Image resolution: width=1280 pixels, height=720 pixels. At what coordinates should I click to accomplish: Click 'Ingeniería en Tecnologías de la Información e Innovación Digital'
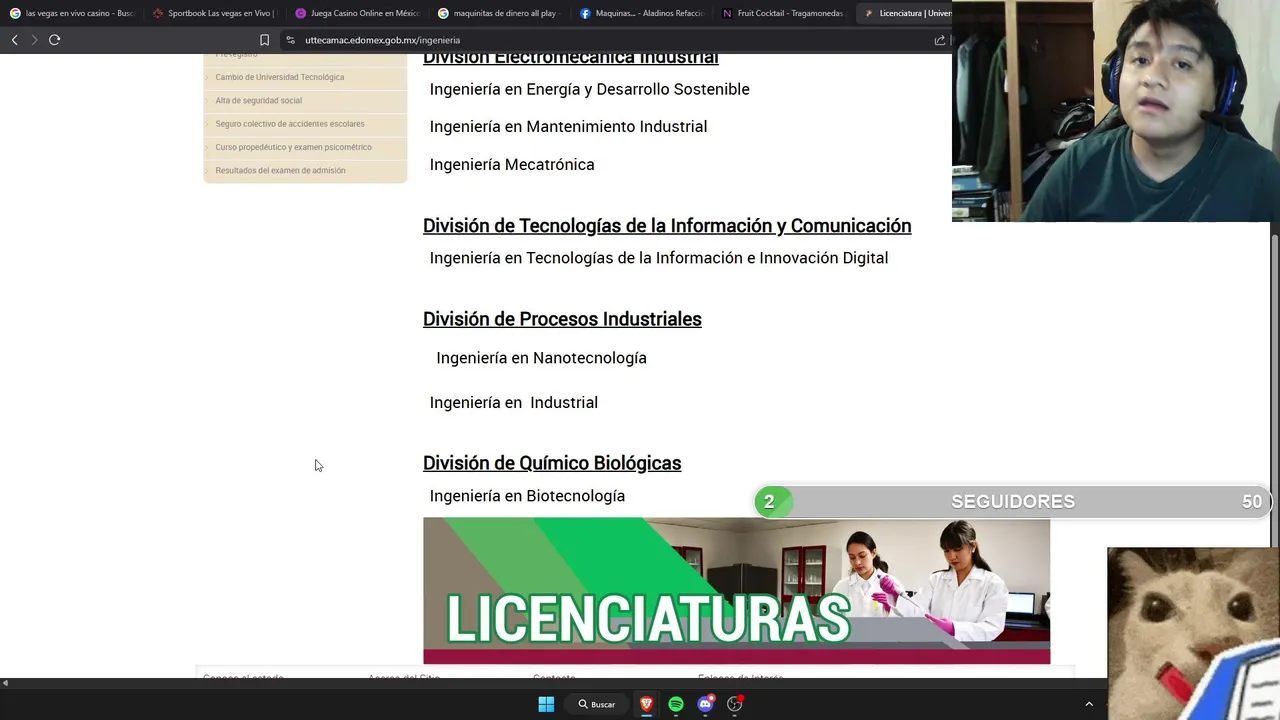coord(659,258)
